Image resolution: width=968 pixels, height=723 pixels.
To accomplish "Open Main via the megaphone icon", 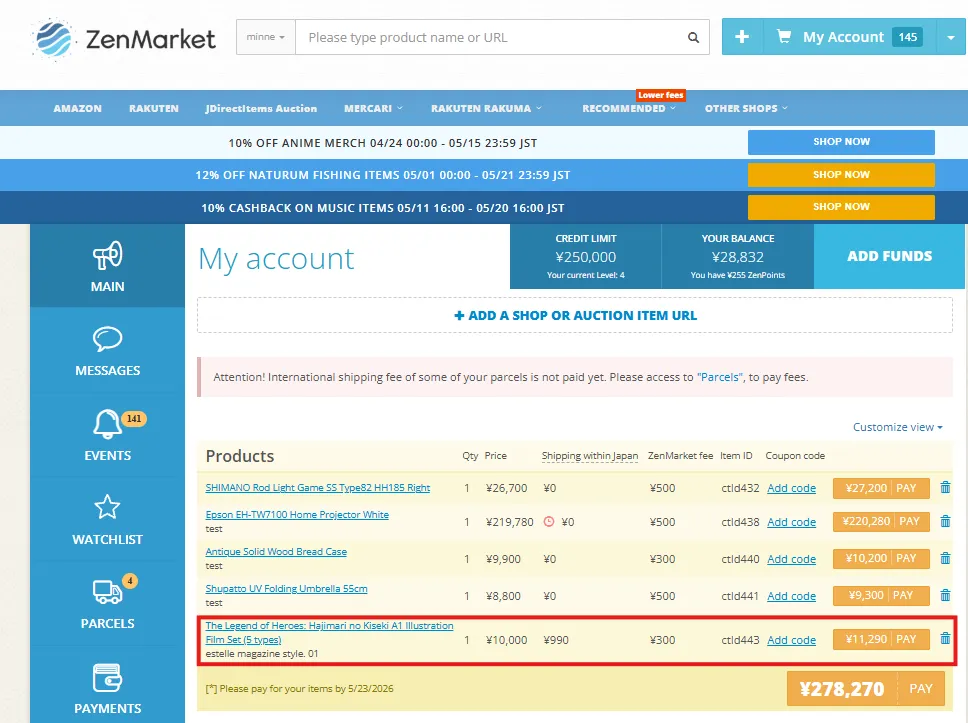I will 107,255.
